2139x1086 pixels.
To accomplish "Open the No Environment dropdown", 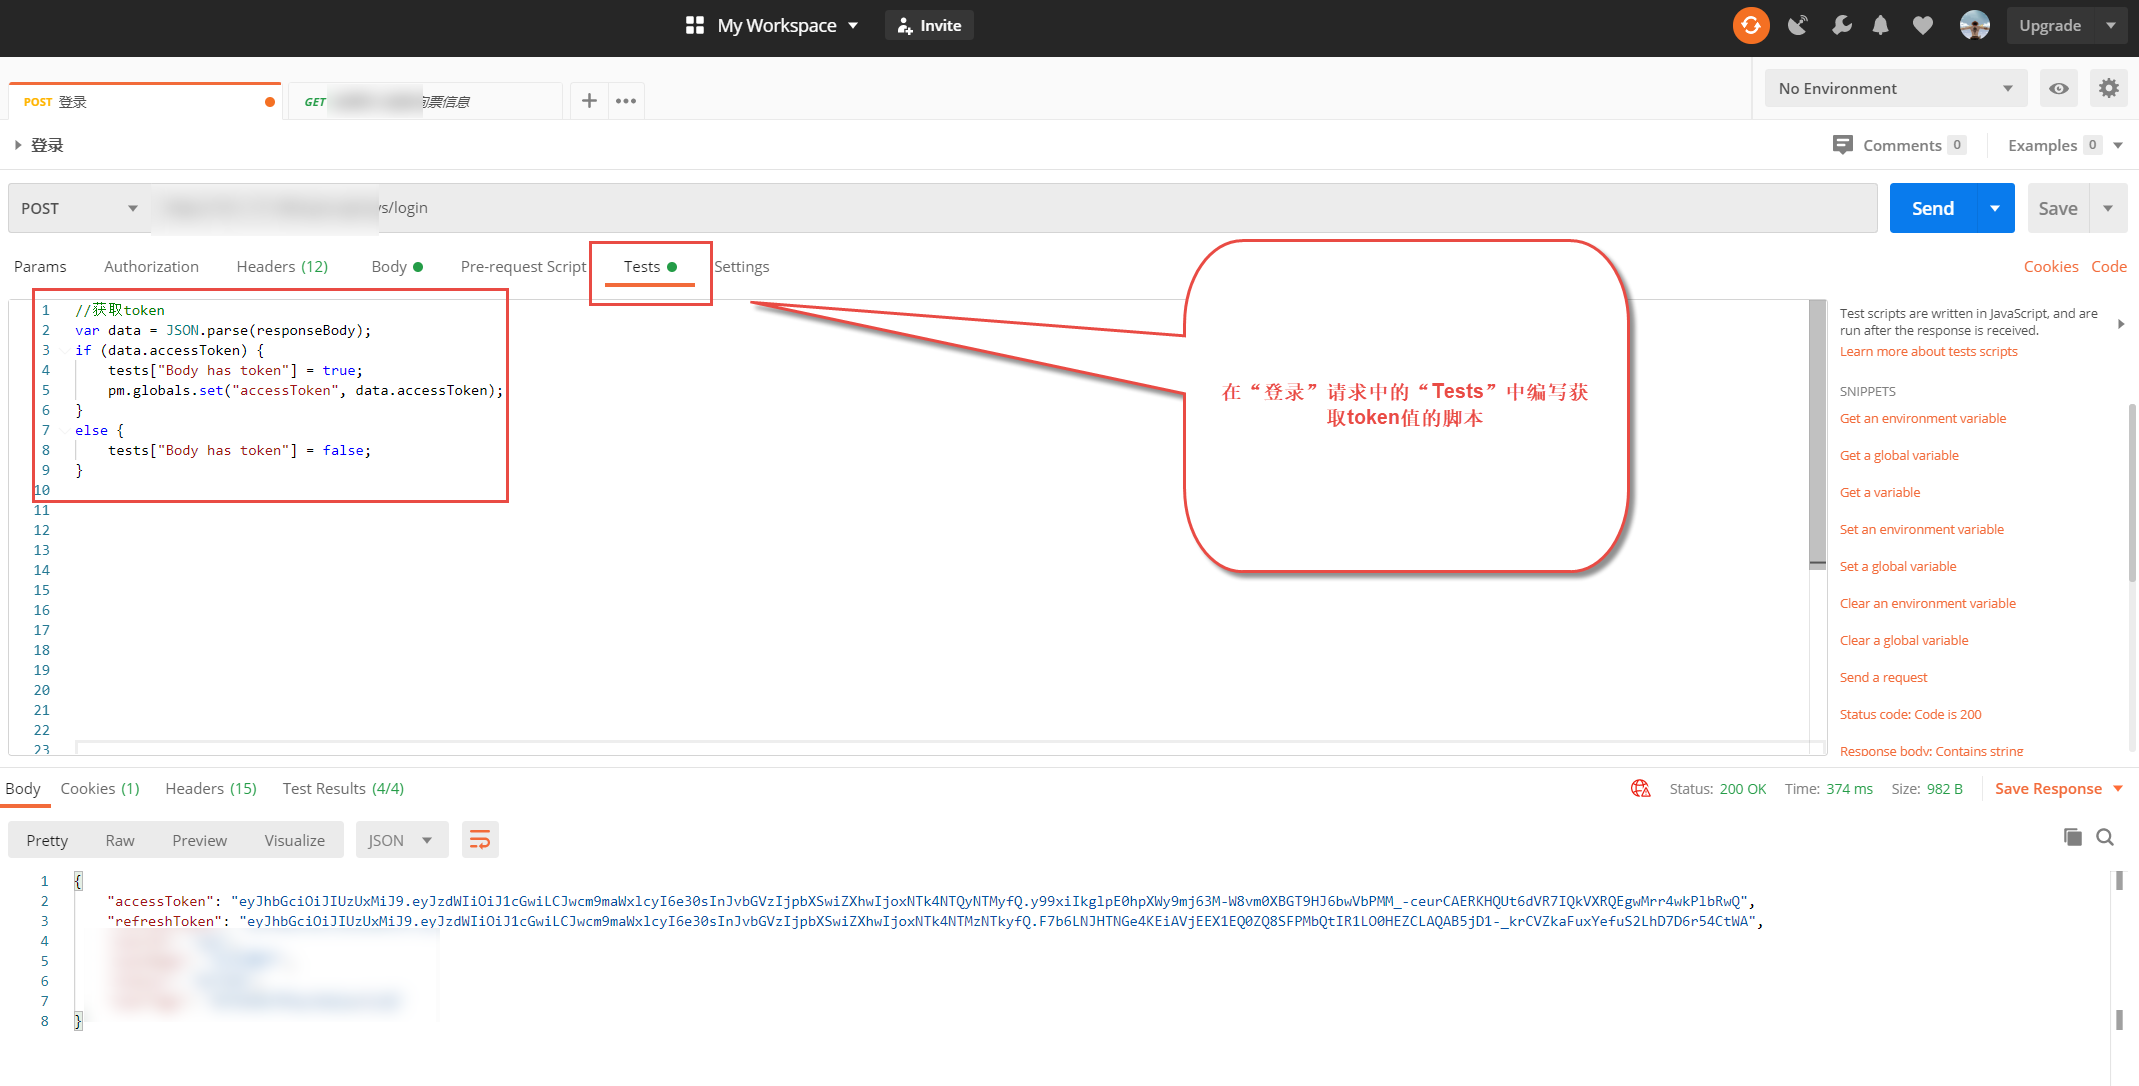I will point(1894,88).
